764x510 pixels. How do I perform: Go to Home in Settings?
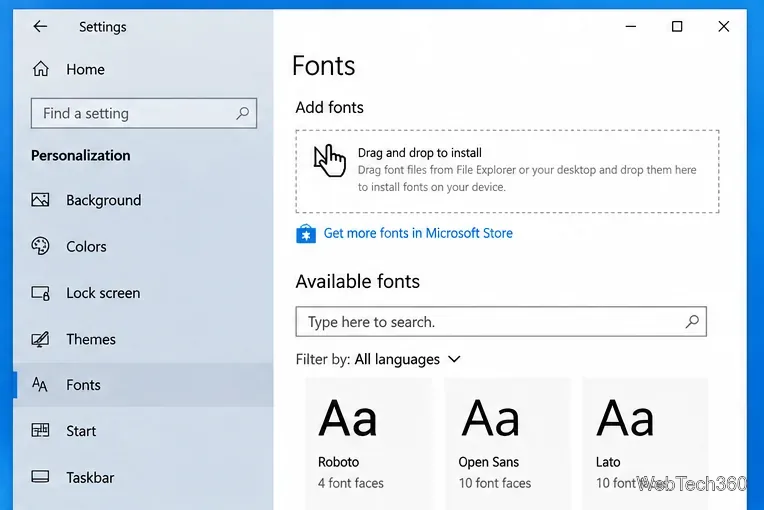pyautogui.click(x=143, y=69)
